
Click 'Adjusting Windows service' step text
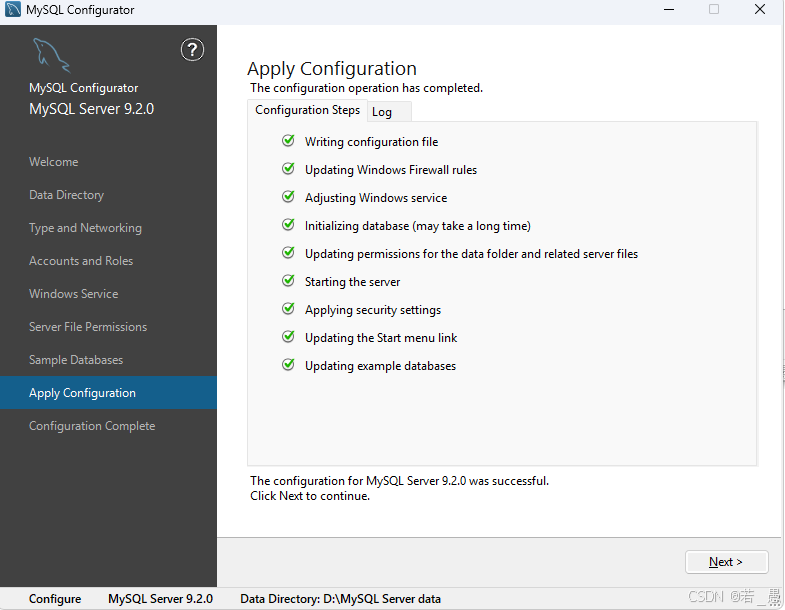[x=376, y=198]
